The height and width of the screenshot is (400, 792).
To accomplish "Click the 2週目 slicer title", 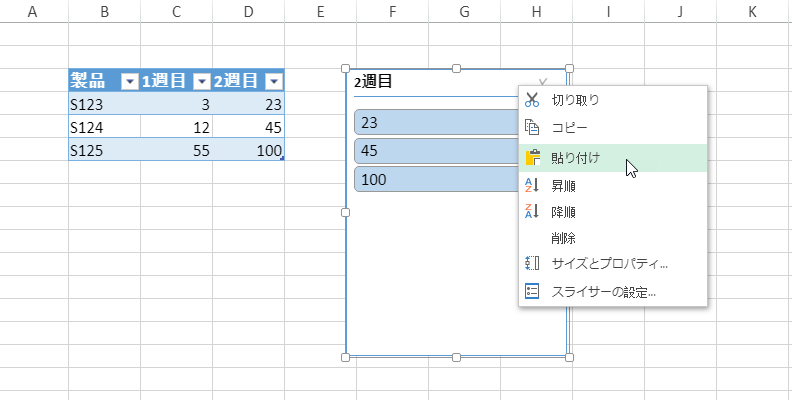I will point(373,83).
